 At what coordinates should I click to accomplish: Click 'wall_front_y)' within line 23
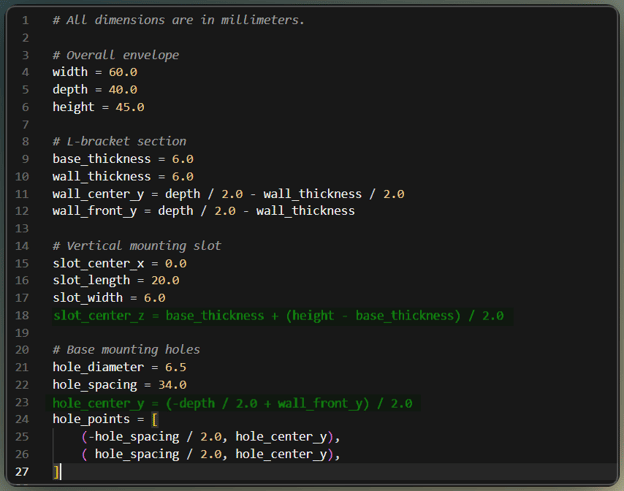tap(324, 403)
